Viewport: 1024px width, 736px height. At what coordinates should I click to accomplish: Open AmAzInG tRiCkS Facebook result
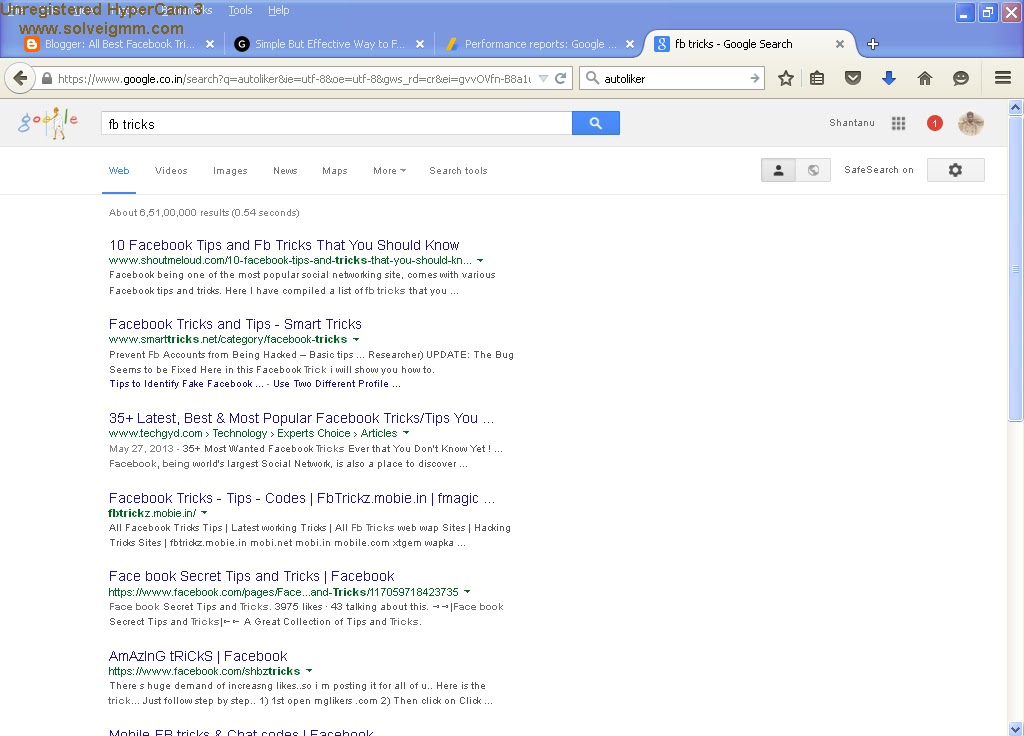198,656
